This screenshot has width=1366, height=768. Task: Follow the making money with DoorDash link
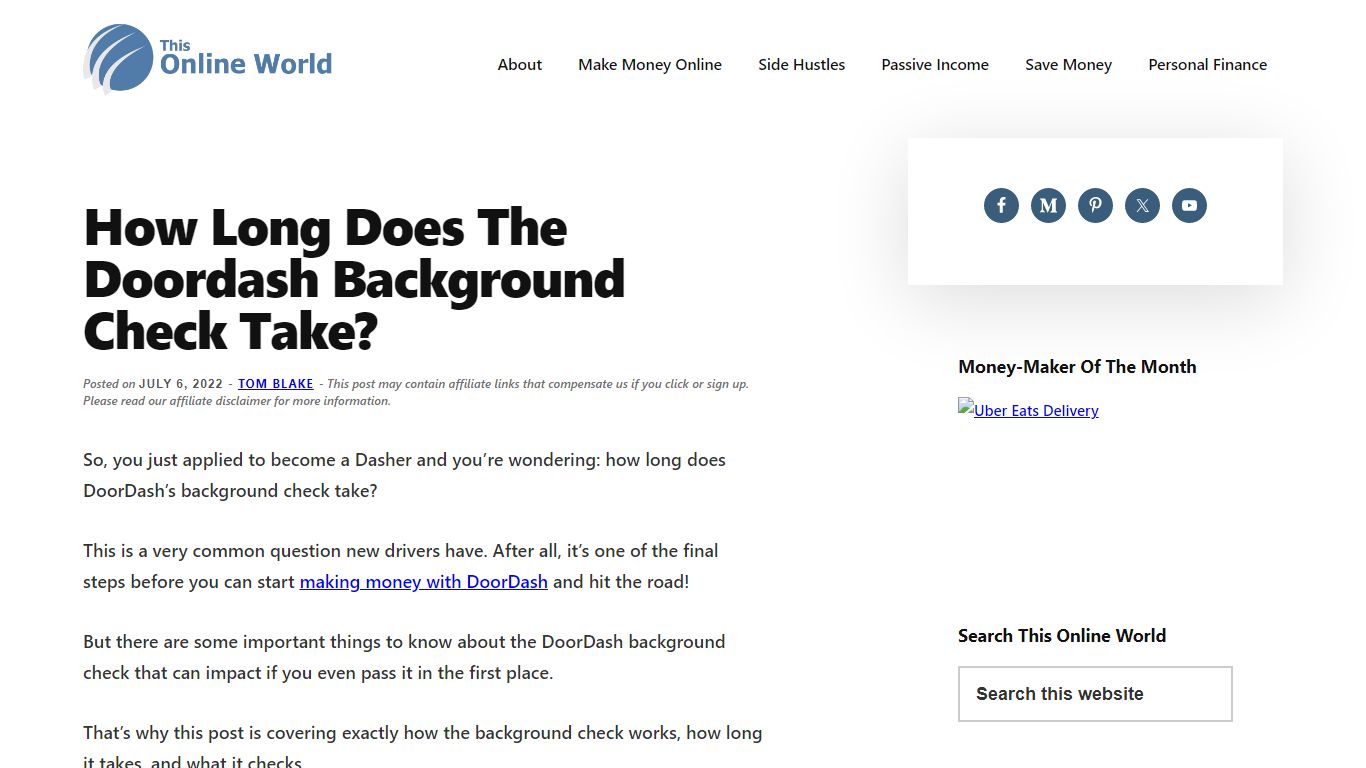[424, 581]
